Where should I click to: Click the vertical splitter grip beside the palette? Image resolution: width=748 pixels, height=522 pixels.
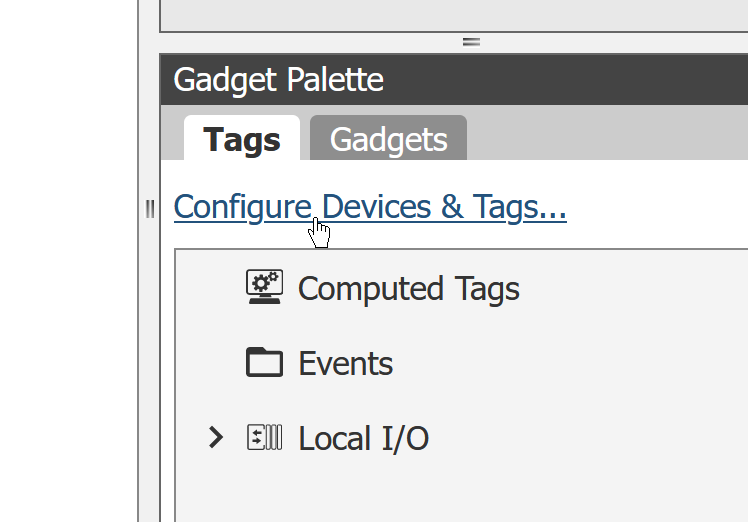coord(150,209)
